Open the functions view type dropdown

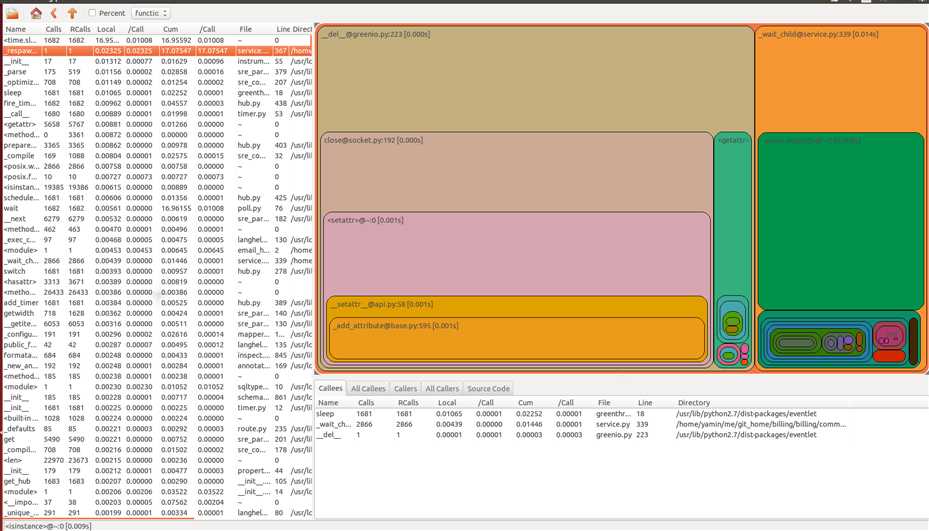click(150, 13)
